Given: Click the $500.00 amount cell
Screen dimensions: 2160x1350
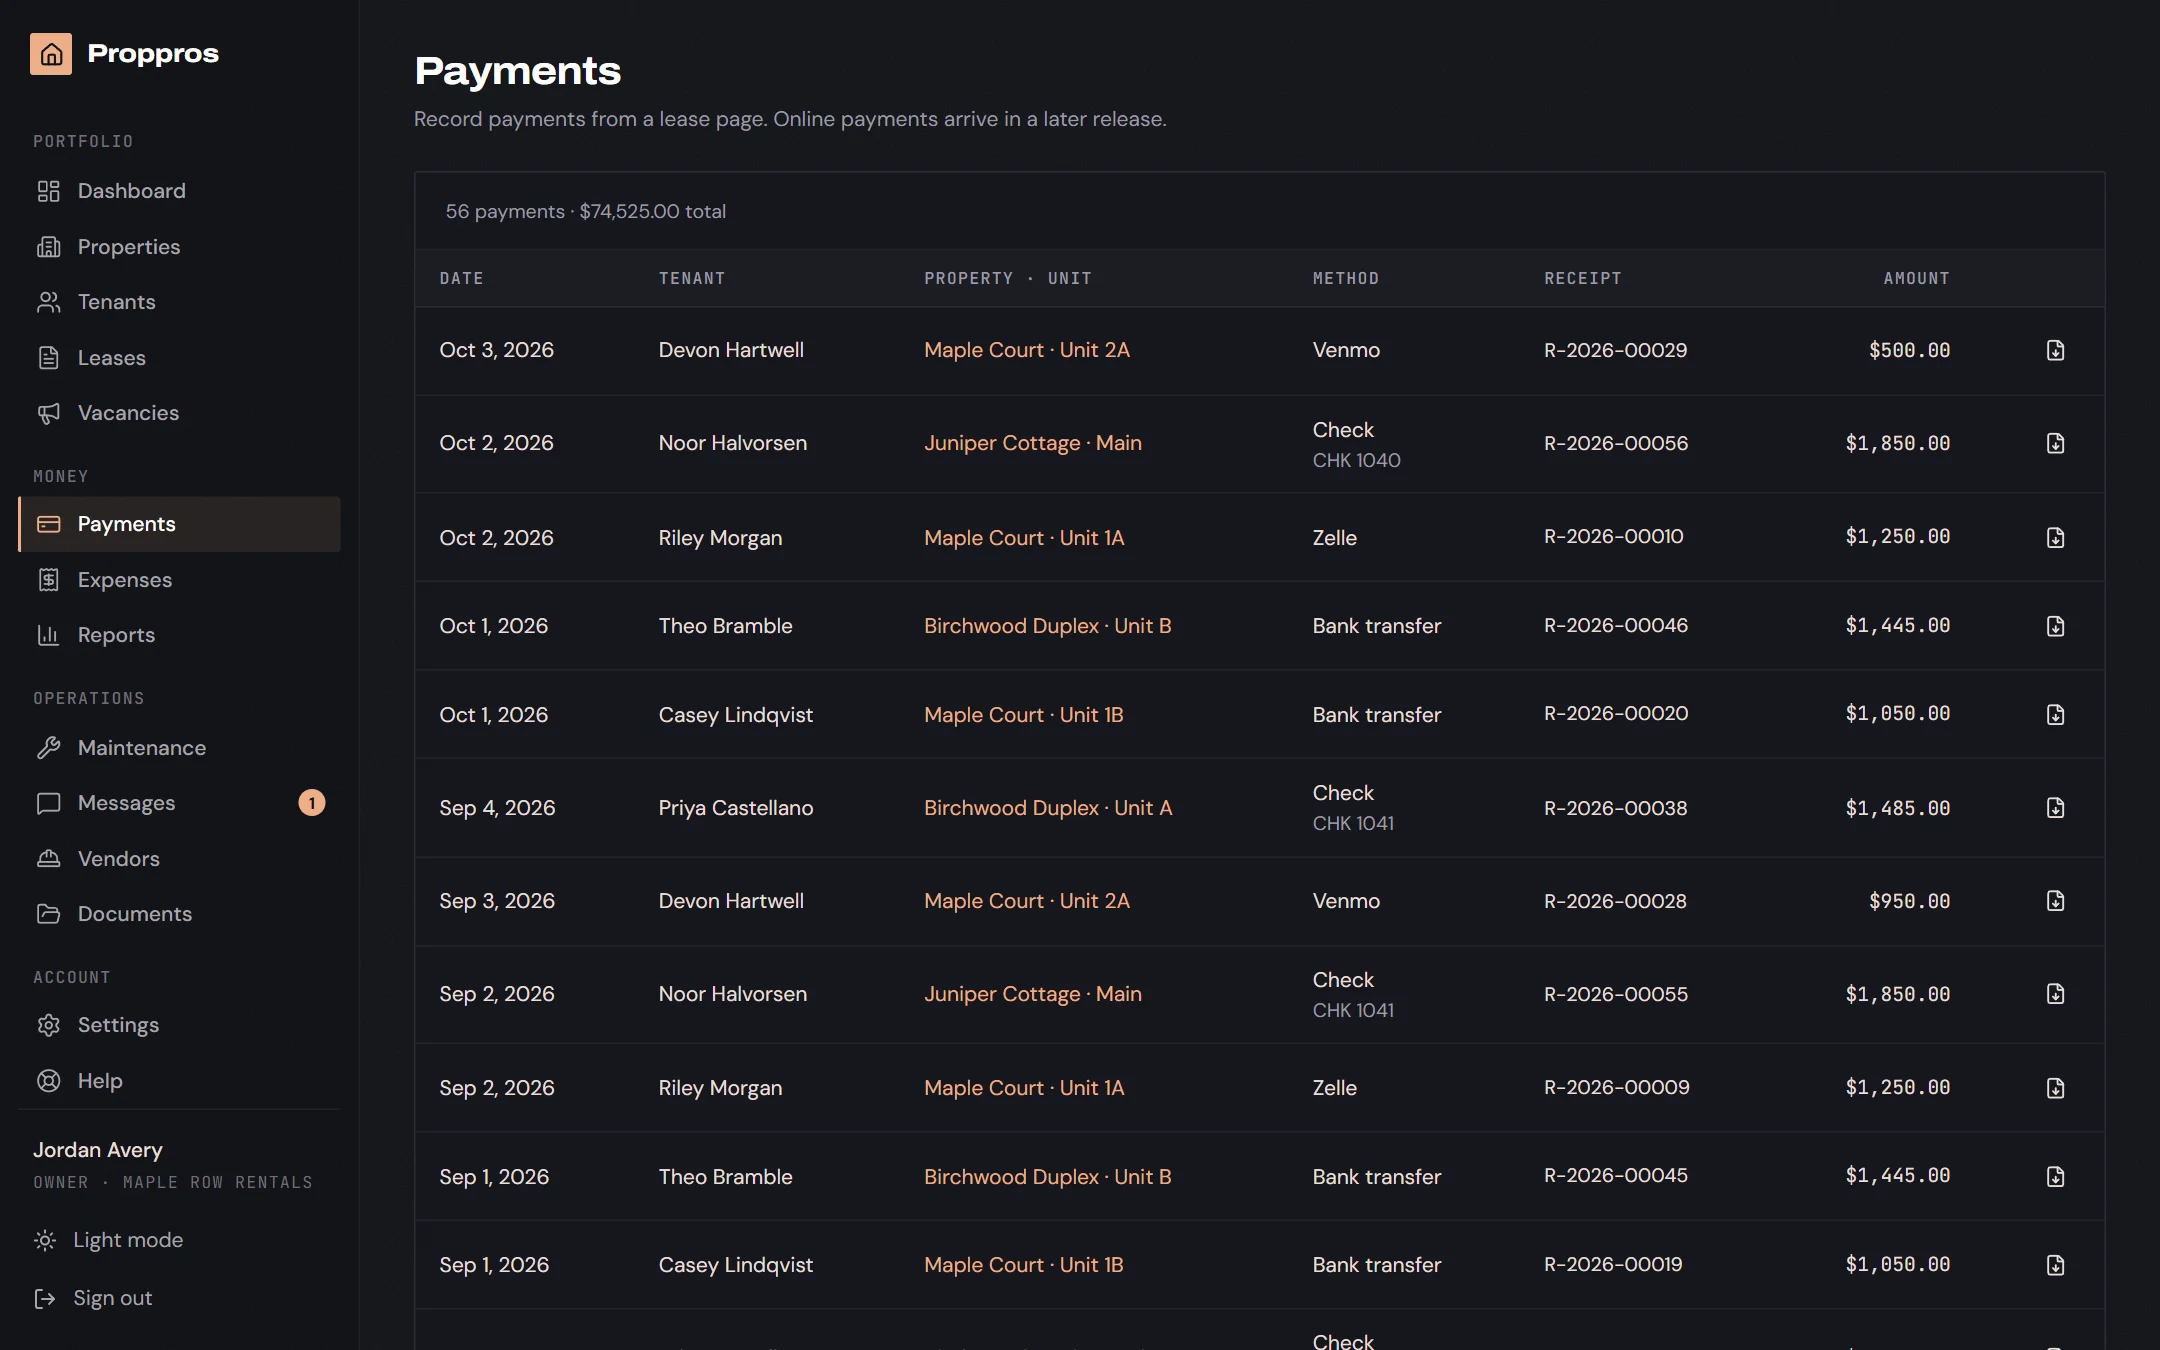Looking at the screenshot, I should pos(1909,350).
